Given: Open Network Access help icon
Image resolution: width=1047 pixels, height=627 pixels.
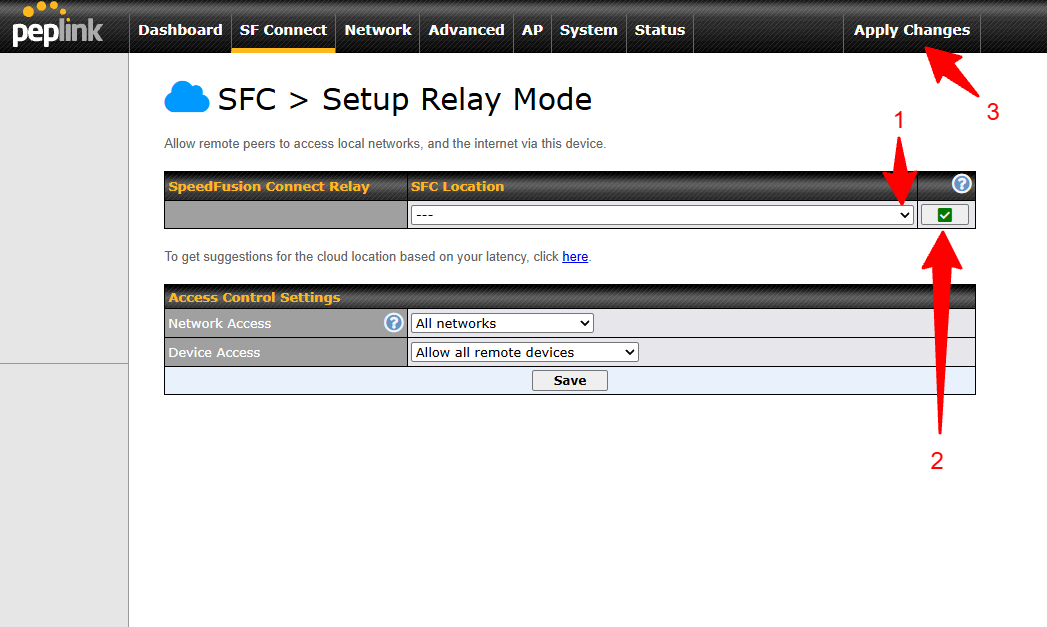Looking at the screenshot, I should [394, 323].
